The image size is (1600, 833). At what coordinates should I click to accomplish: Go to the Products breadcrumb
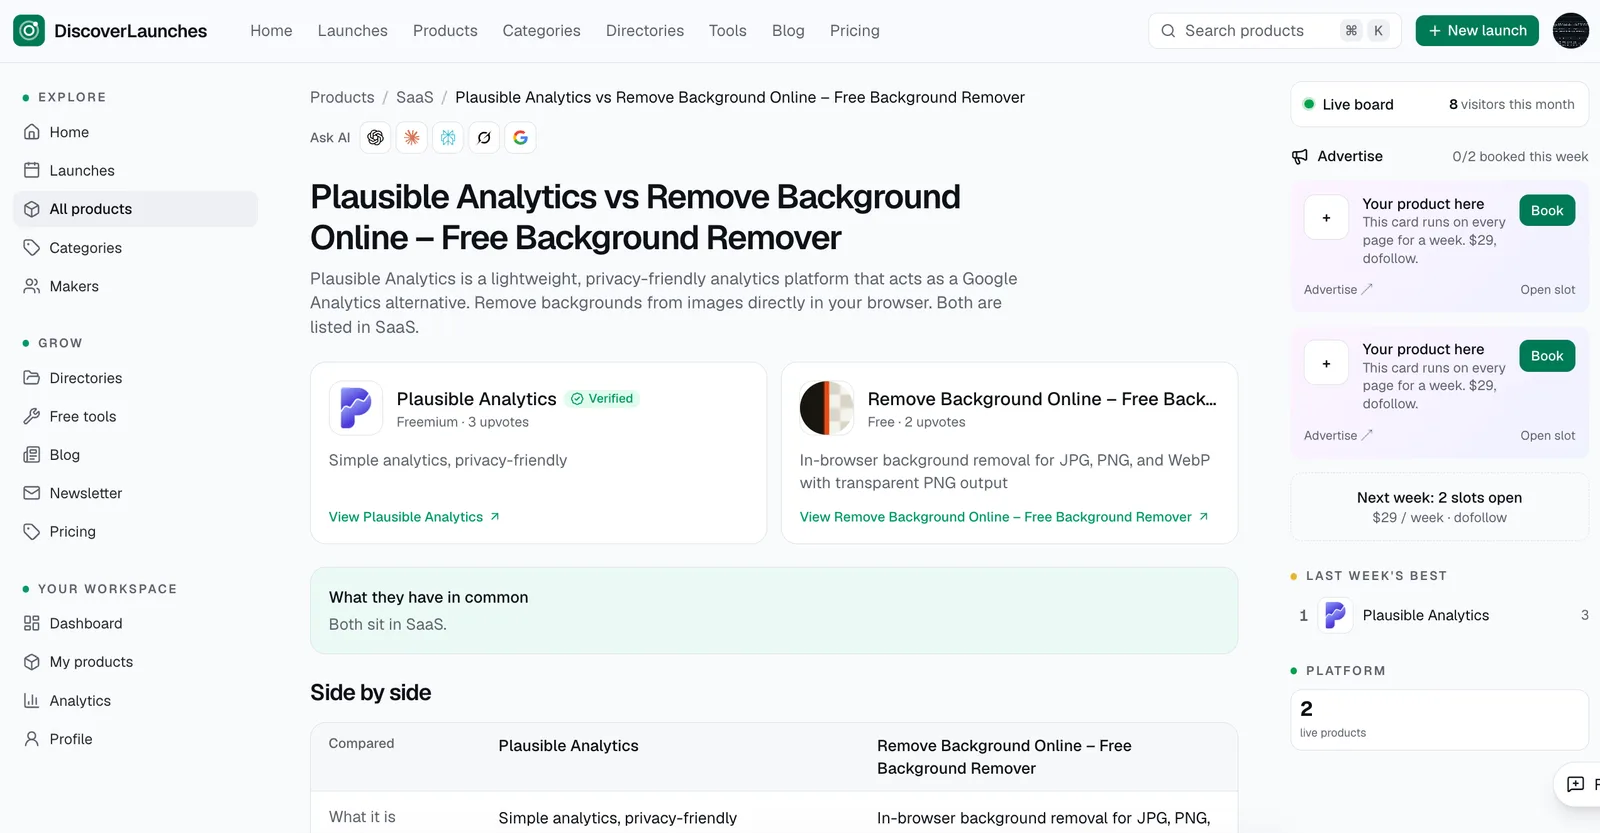click(x=342, y=97)
